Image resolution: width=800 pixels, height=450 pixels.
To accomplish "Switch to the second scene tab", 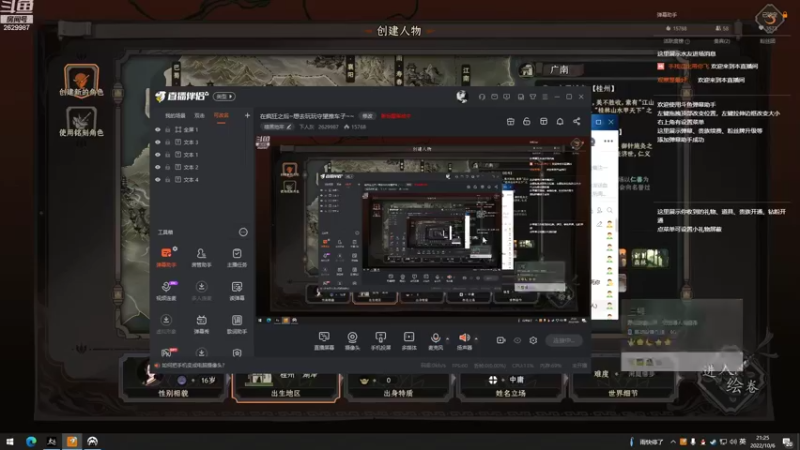I will [x=199, y=116].
